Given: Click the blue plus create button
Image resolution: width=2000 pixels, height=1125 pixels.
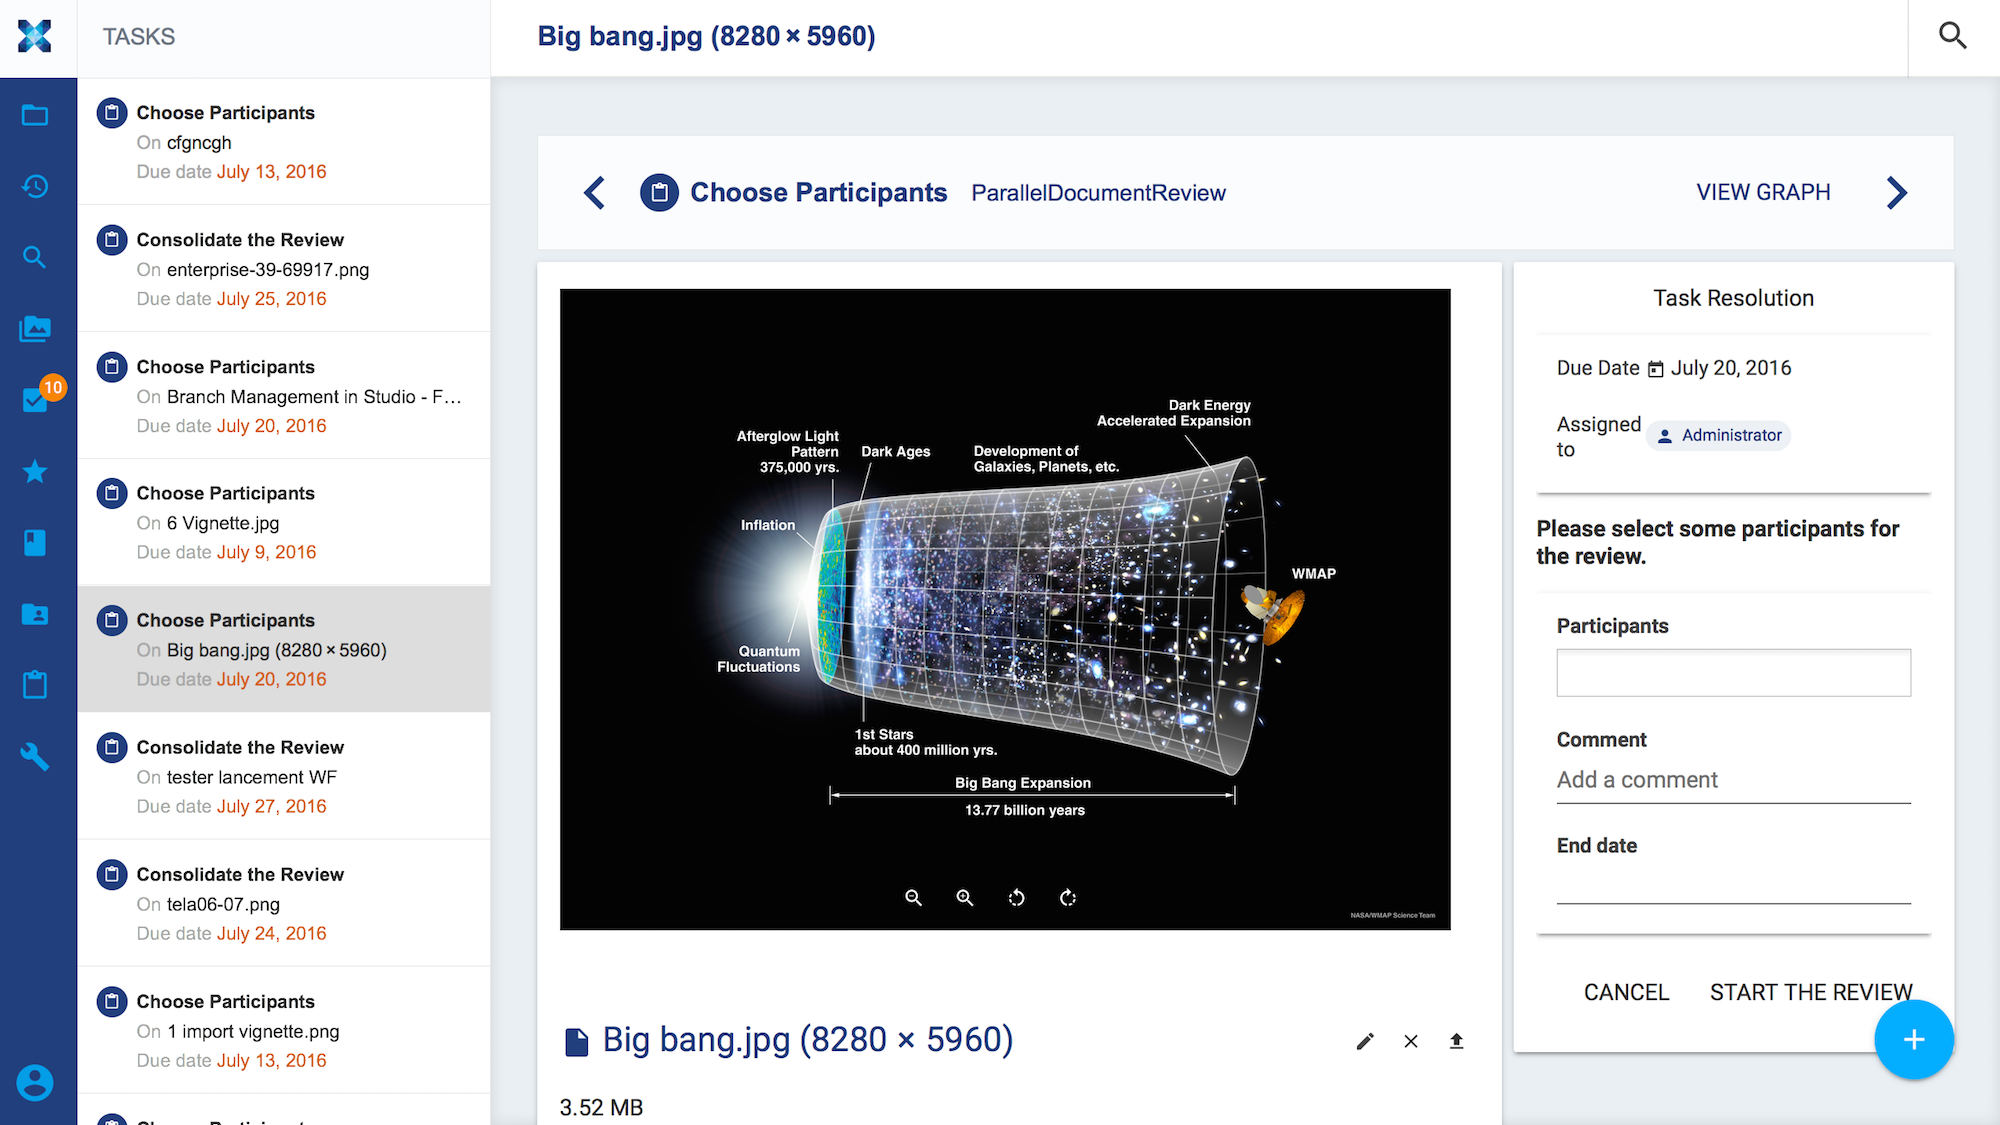Looking at the screenshot, I should pos(1914,1040).
